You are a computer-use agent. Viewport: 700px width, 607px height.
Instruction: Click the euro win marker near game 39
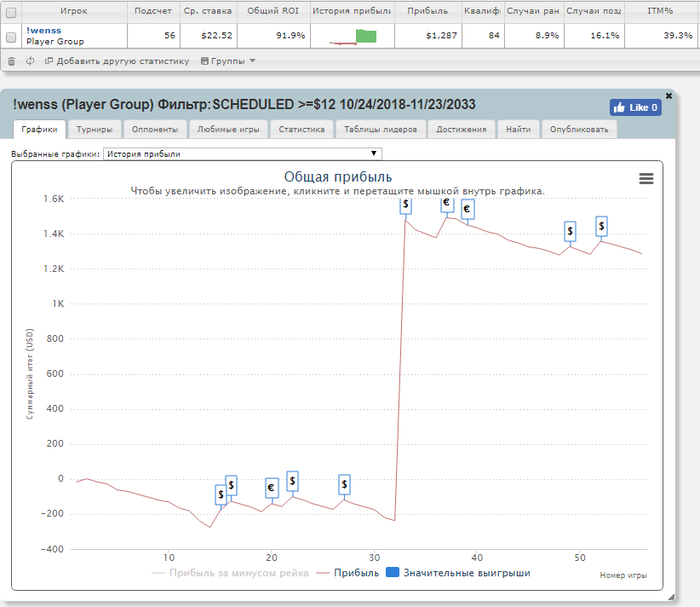coord(467,209)
